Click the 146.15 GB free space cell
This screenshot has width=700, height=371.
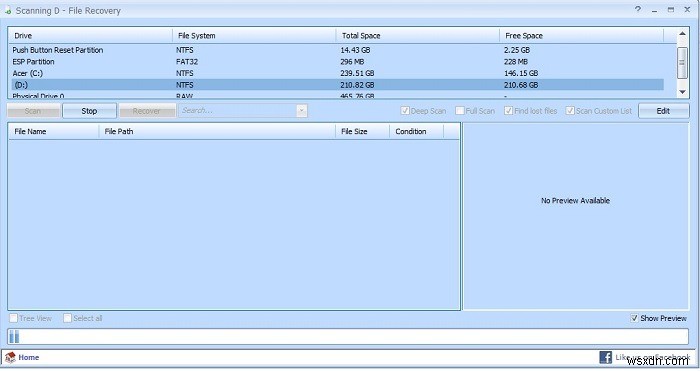point(521,73)
